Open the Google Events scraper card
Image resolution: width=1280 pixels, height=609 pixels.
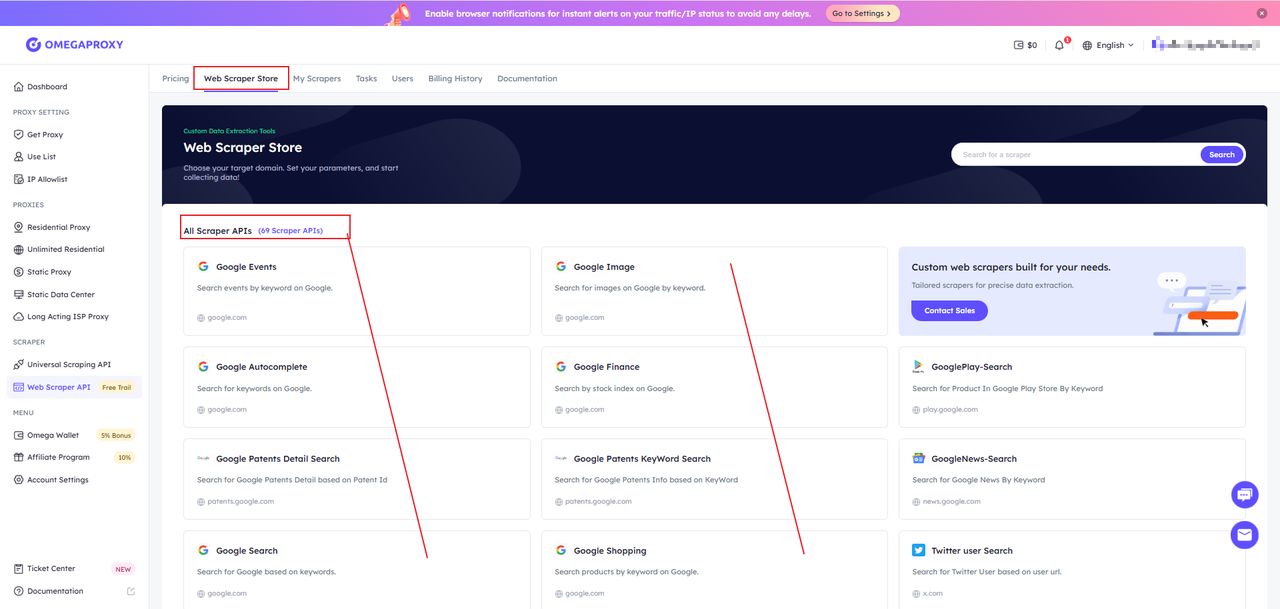pyautogui.click(x=356, y=291)
